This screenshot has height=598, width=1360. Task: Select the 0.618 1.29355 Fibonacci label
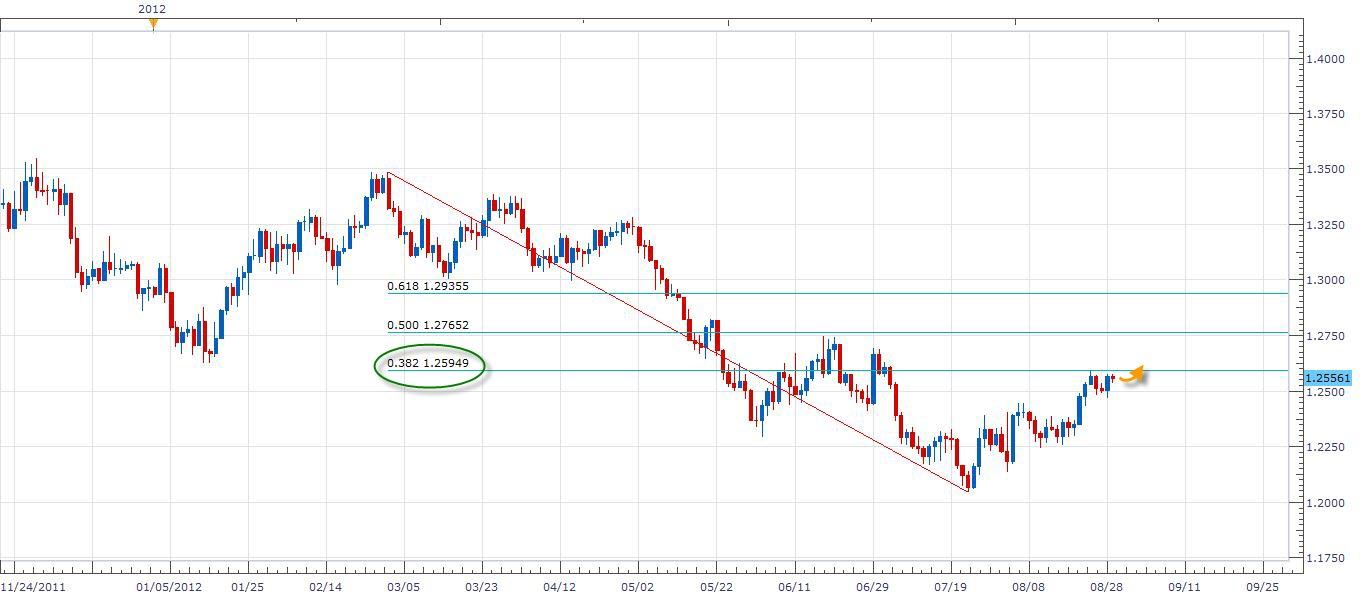coord(428,286)
